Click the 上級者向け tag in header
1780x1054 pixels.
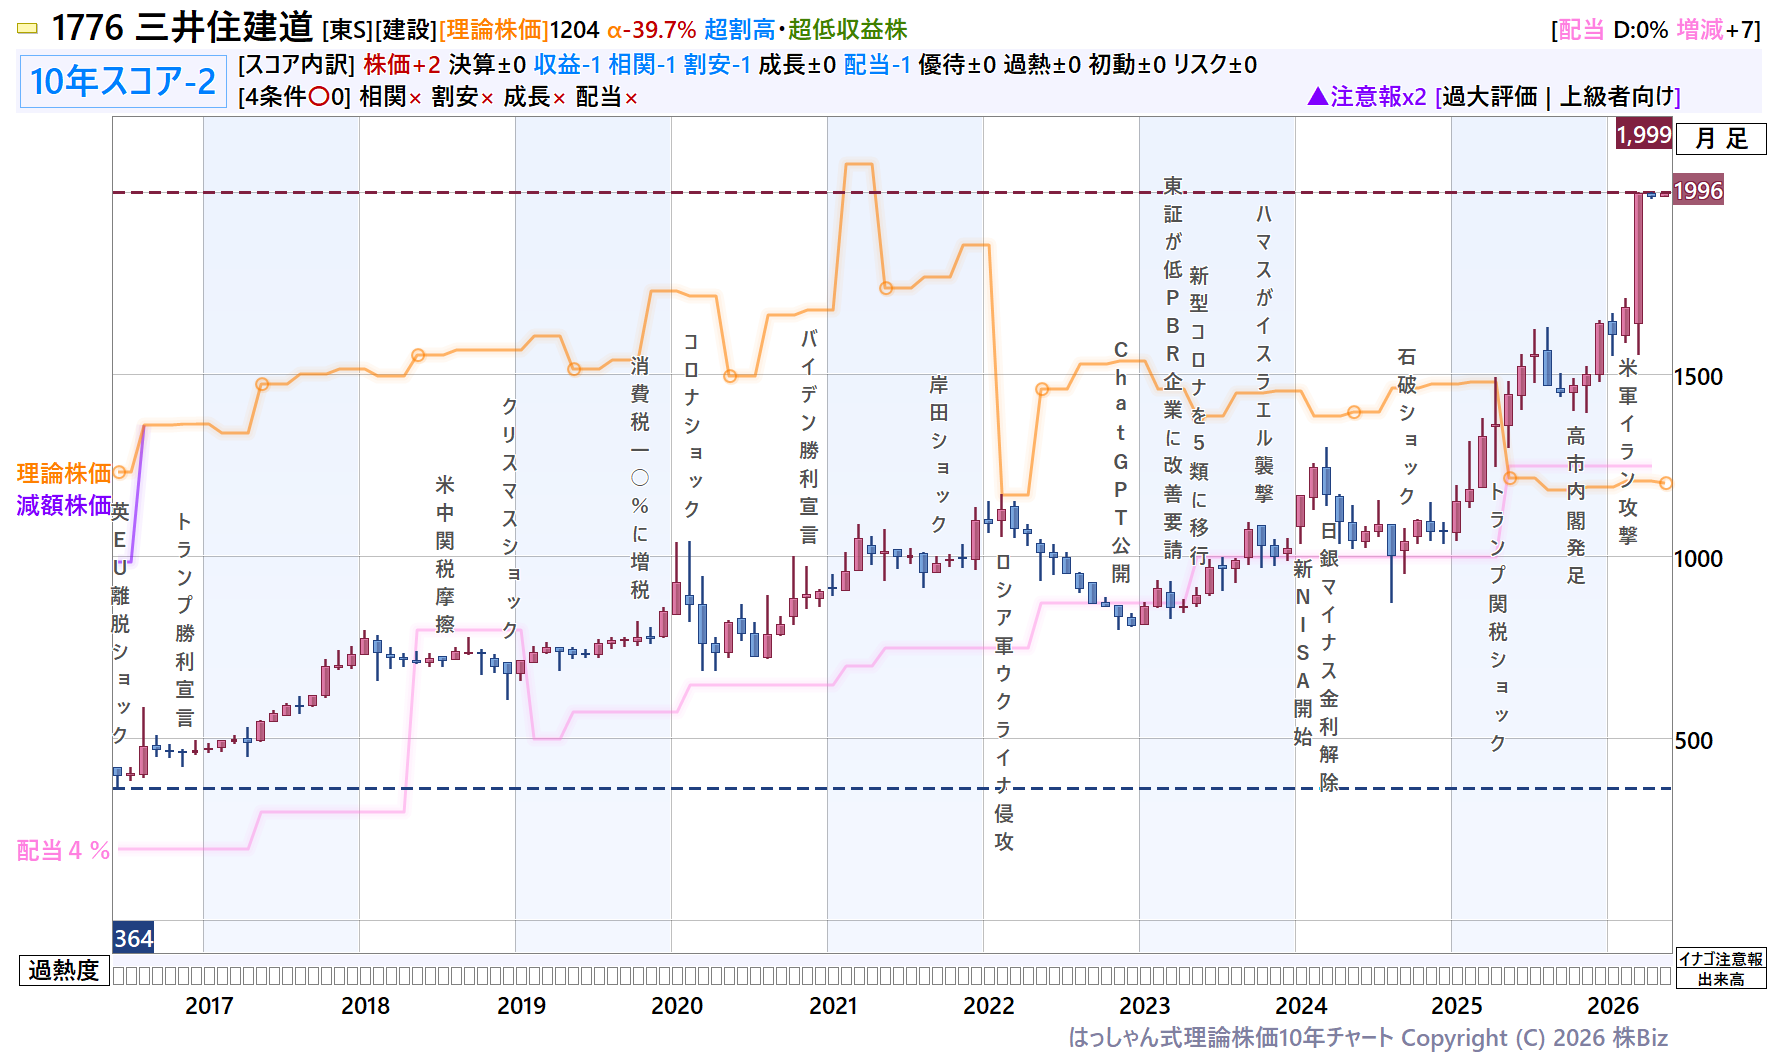point(1616,96)
